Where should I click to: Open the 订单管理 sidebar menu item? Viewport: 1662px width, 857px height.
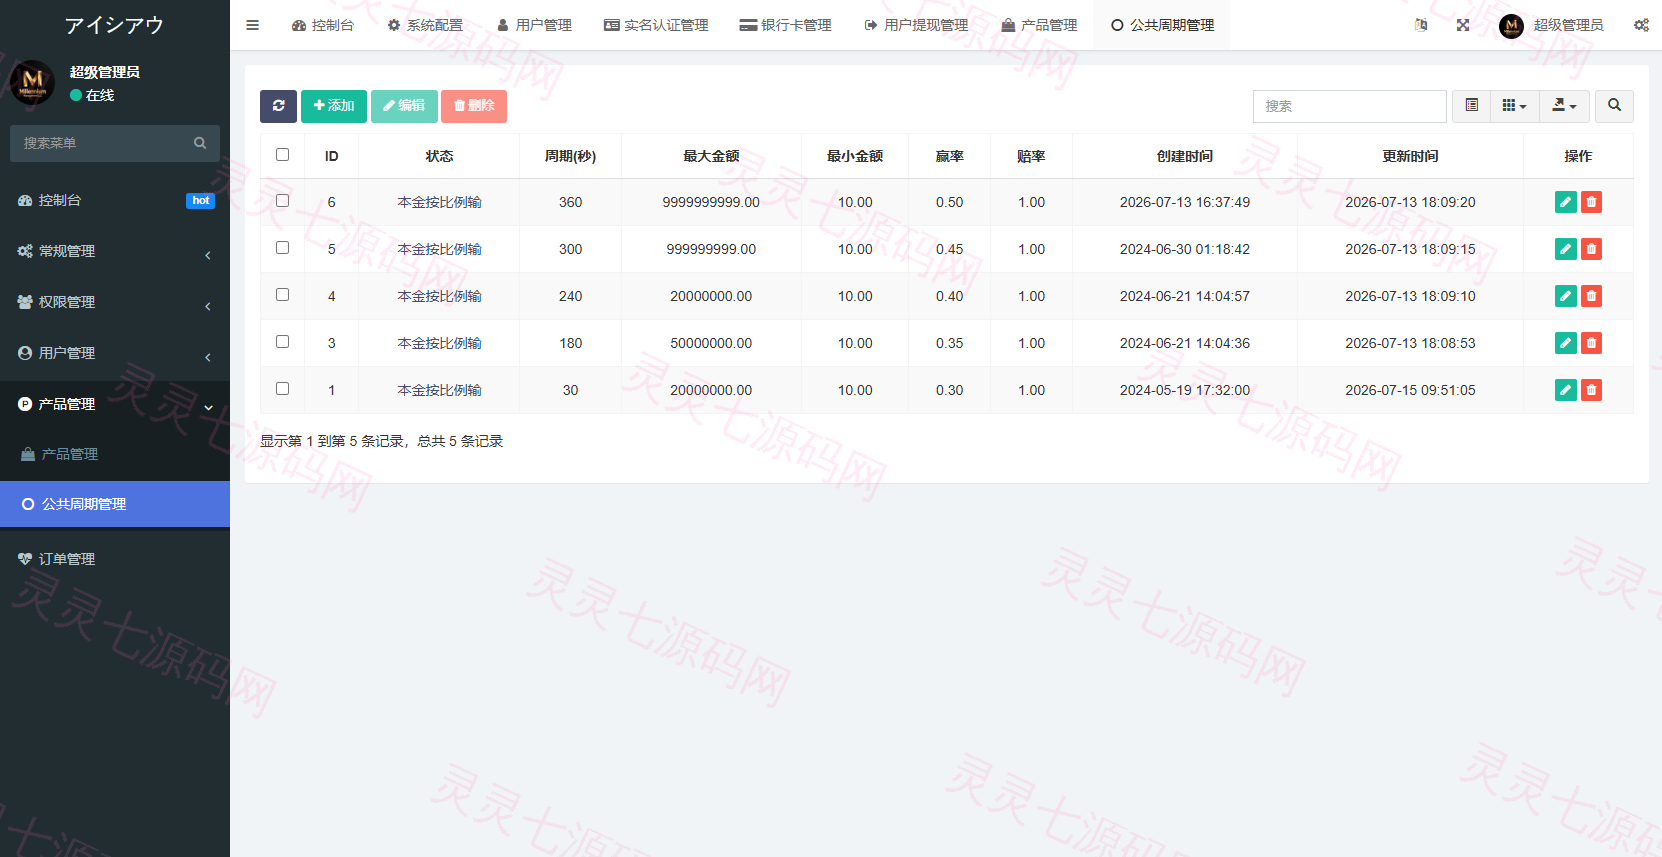pos(115,559)
